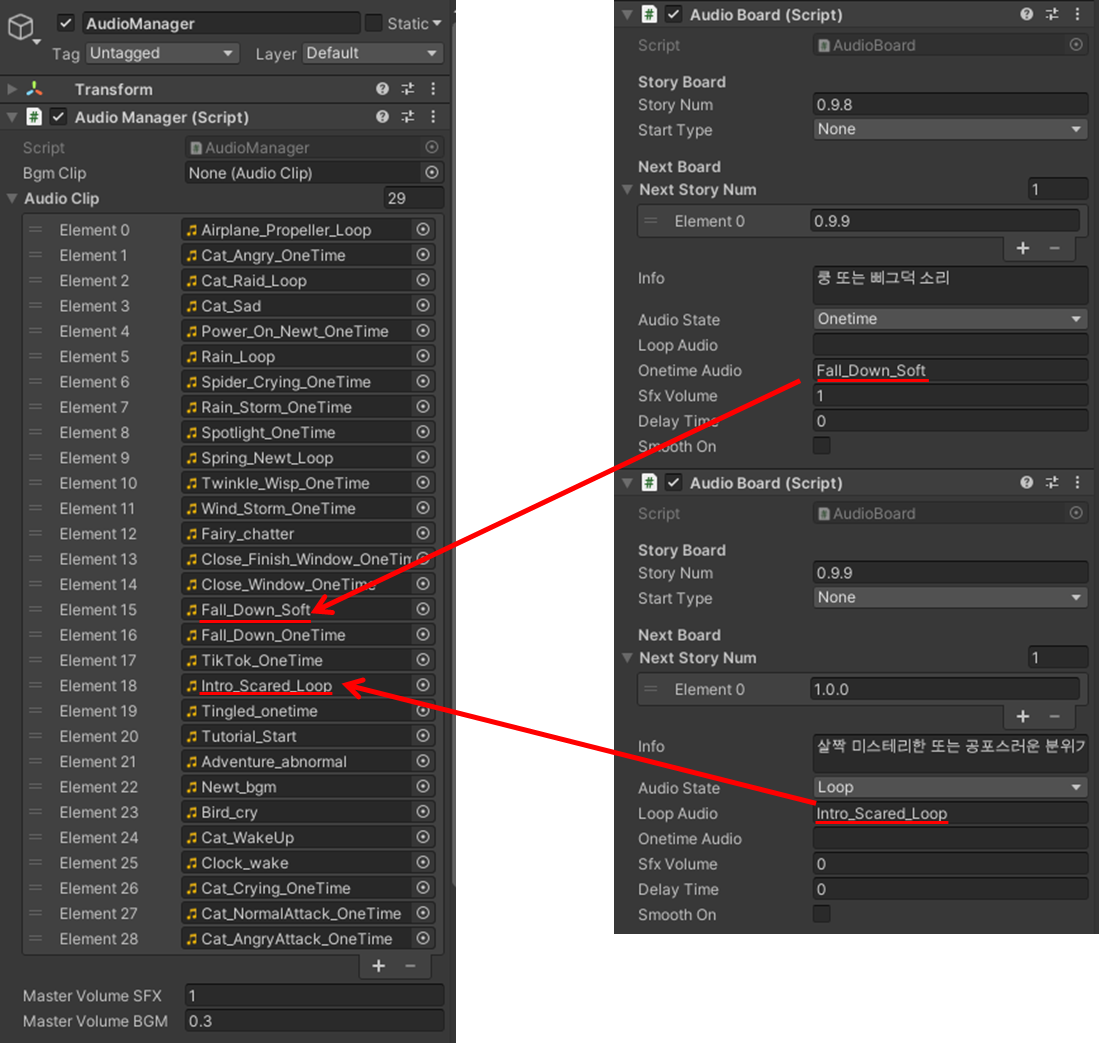Toggle AudioManager GameObject active checkbox

[x=66, y=23]
